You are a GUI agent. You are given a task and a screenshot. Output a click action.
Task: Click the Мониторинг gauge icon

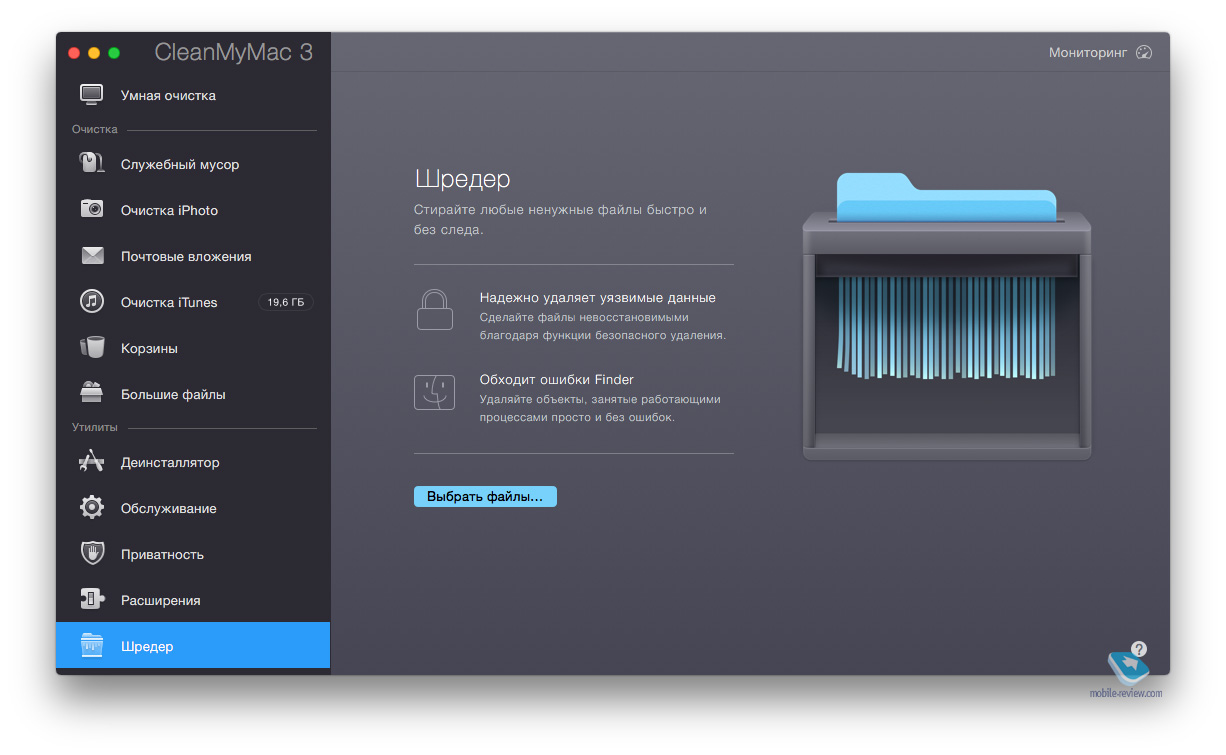click(x=1145, y=52)
